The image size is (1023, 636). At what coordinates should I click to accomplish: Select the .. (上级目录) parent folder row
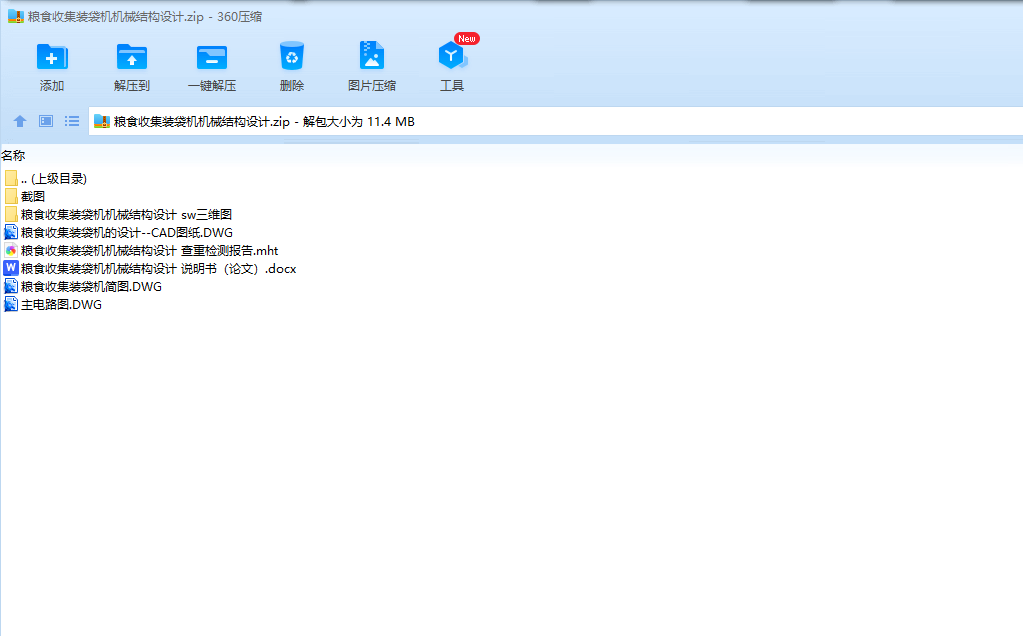(x=46, y=179)
